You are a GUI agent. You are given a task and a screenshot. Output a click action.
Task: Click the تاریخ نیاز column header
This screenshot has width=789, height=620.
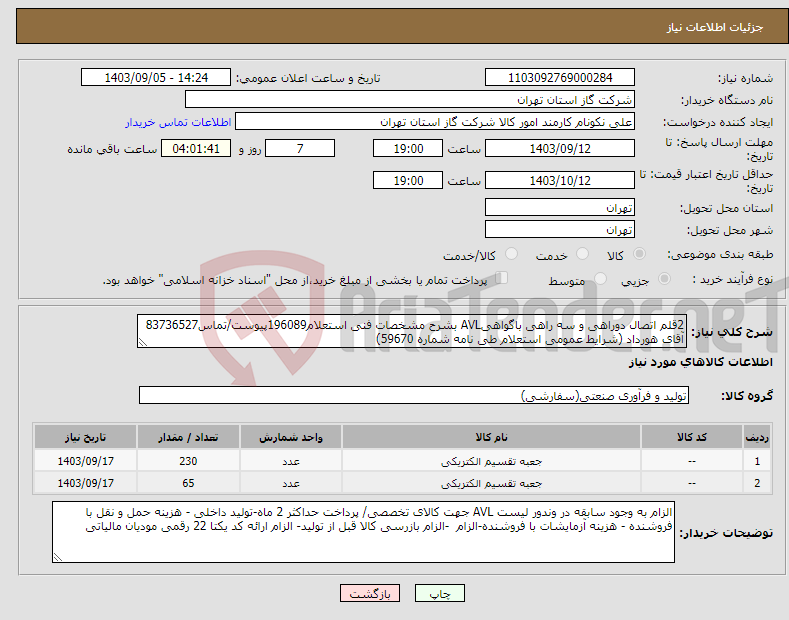point(85,437)
